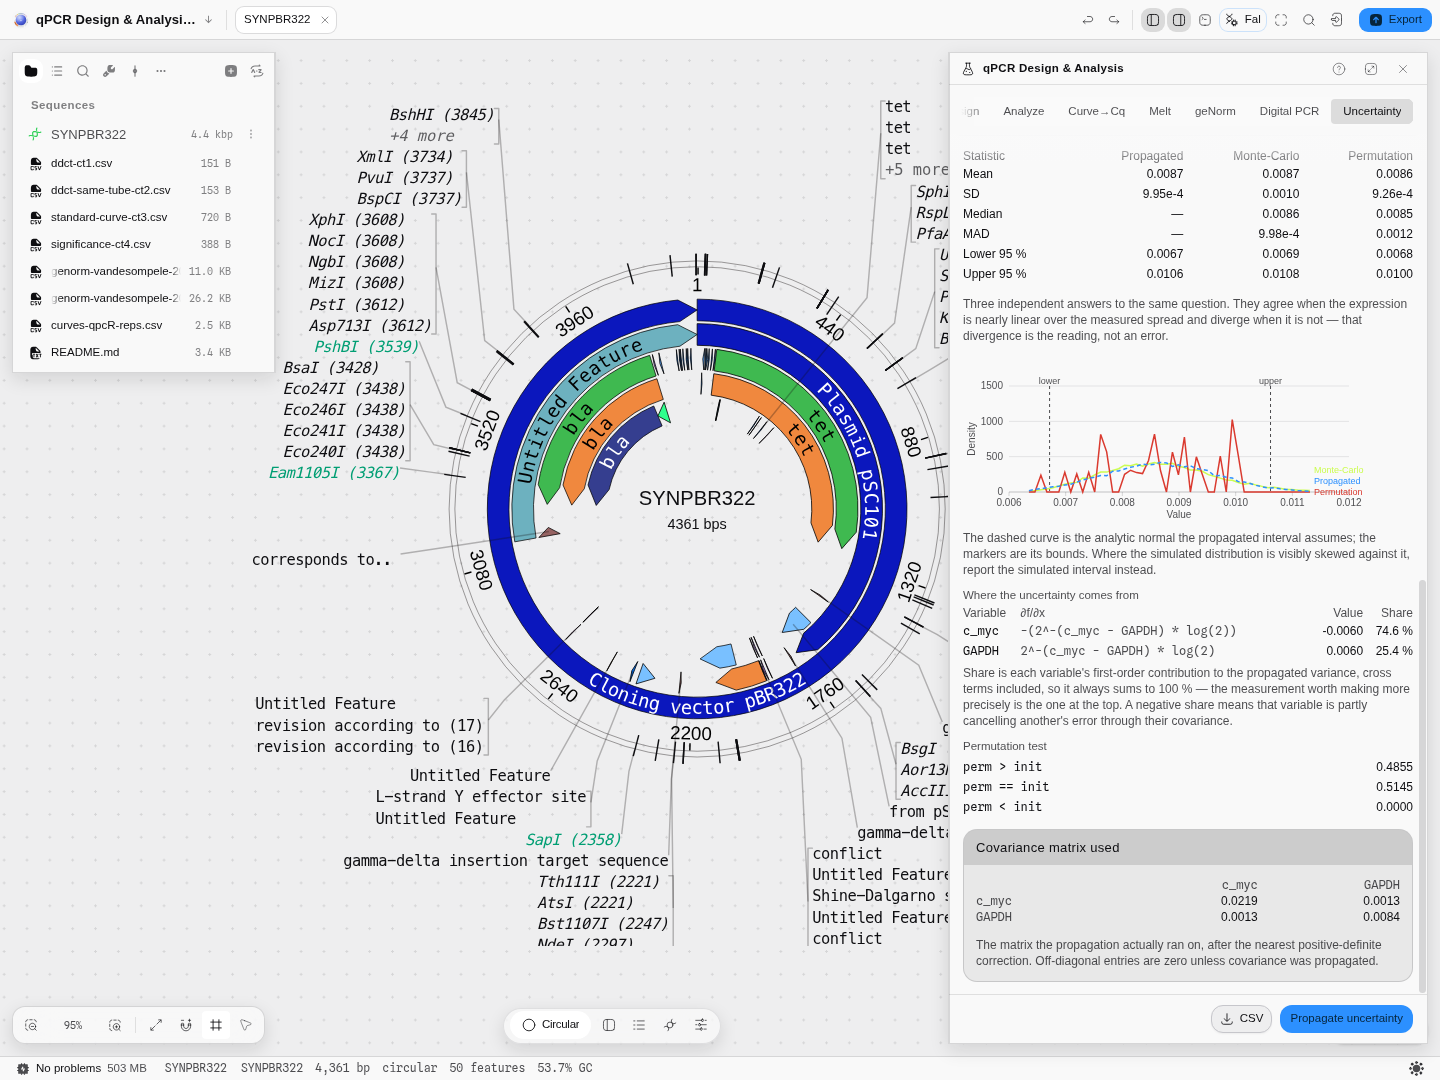The height and width of the screenshot is (1080, 1440).
Task: Open the SYNPBR322 row options menu
Action: (x=251, y=134)
